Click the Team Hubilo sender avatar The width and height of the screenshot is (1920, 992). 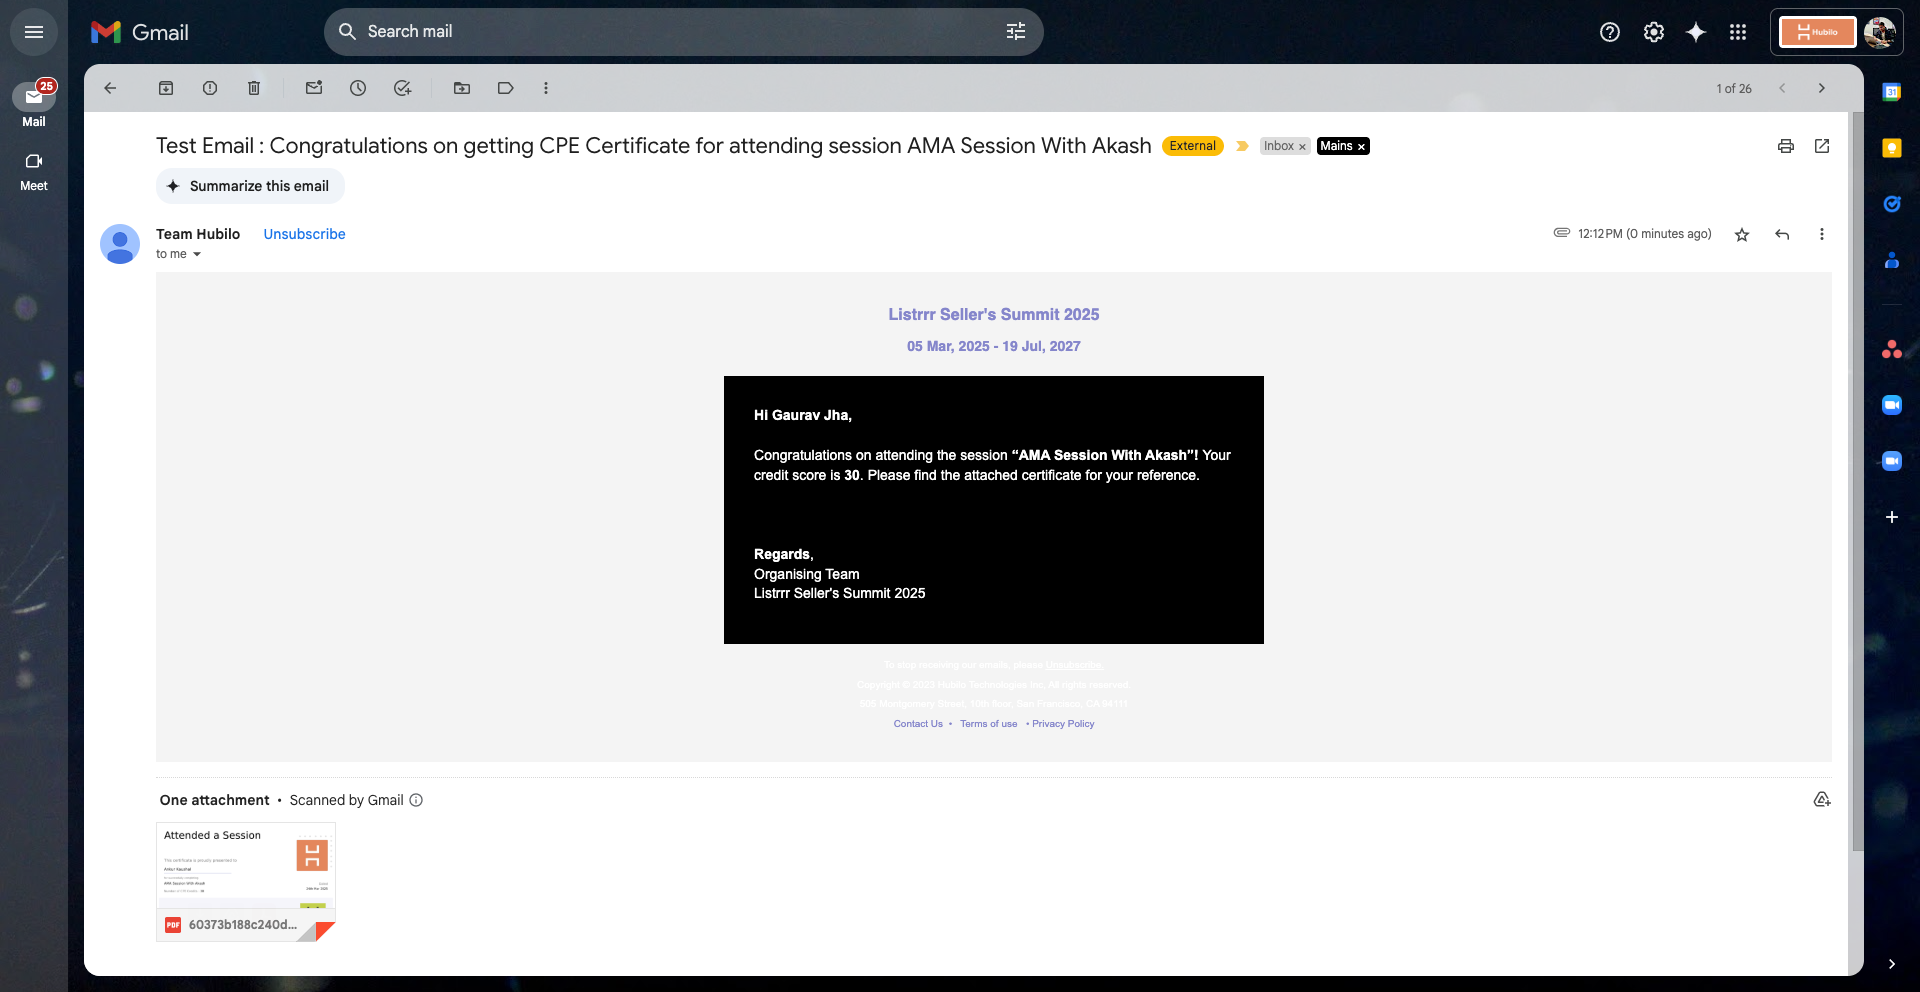point(120,244)
